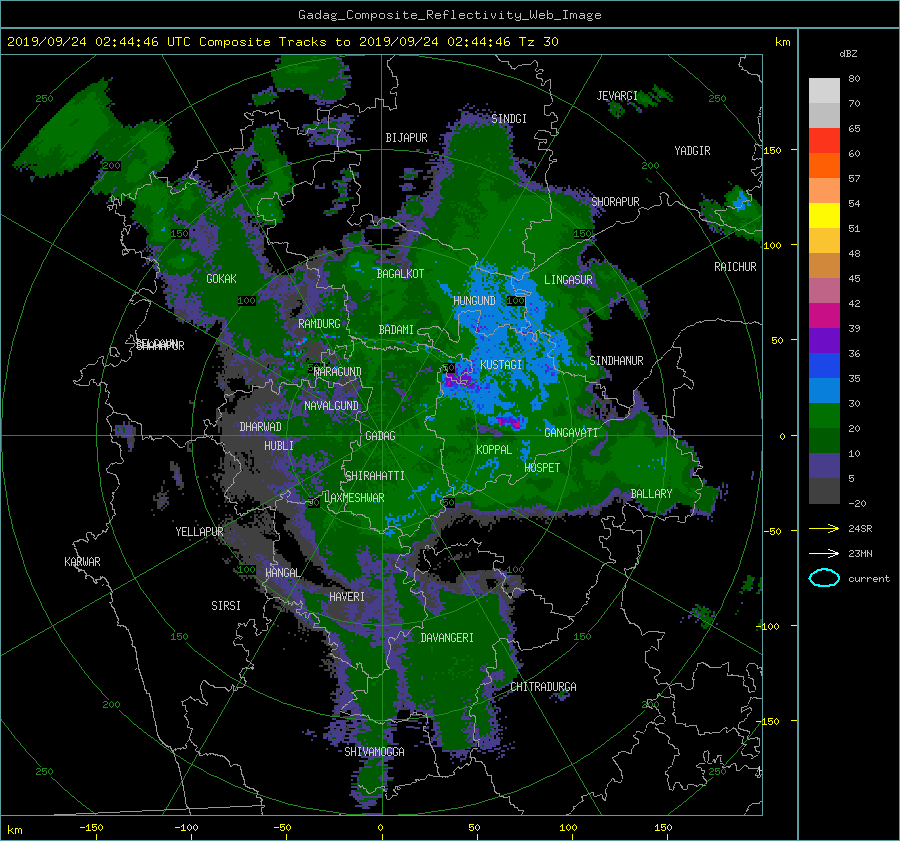Click the 'SIRSI' city label
The image size is (900, 841).
pos(226,606)
